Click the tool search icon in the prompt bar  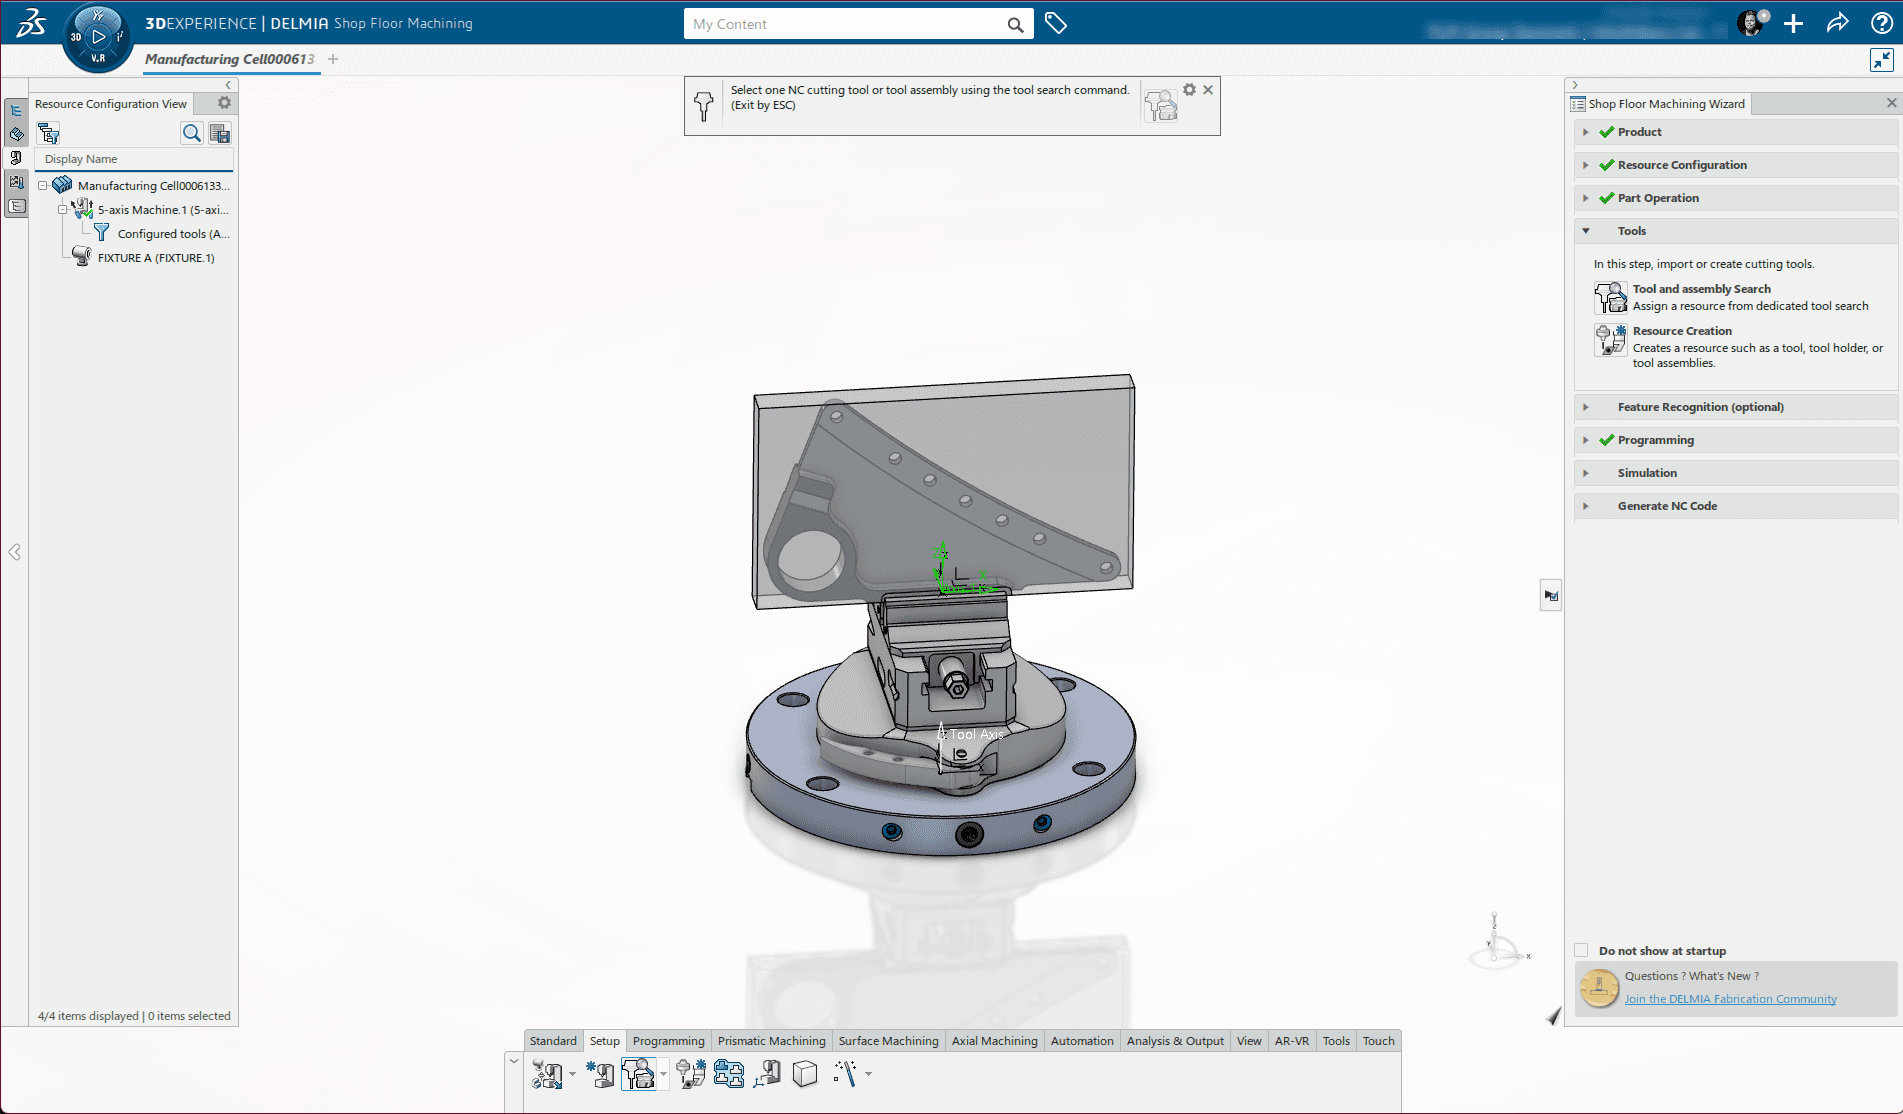coord(1161,105)
